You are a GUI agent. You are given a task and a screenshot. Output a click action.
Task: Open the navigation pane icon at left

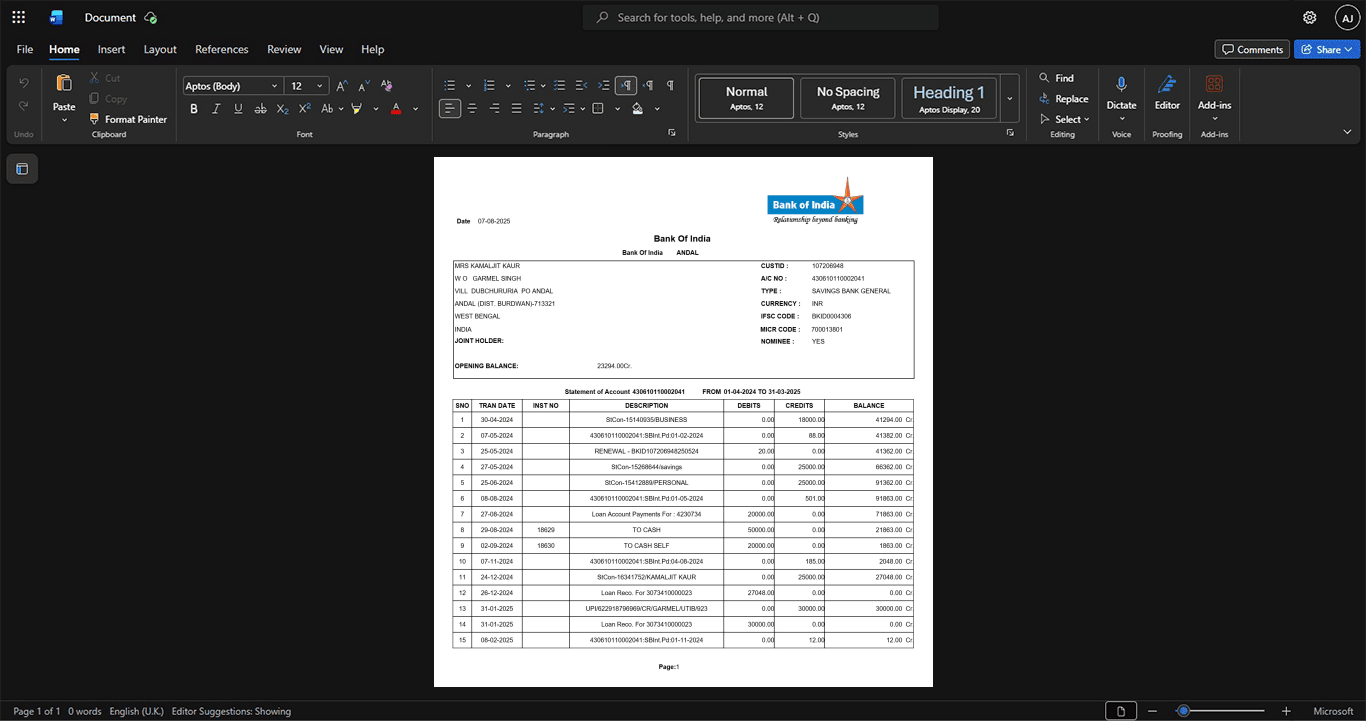[22, 169]
